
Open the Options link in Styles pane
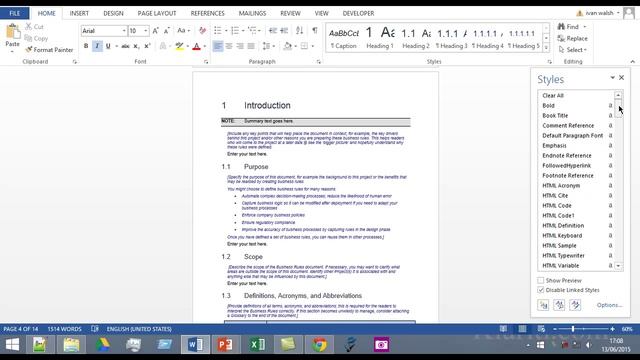pyautogui.click(x=609, y=305)
